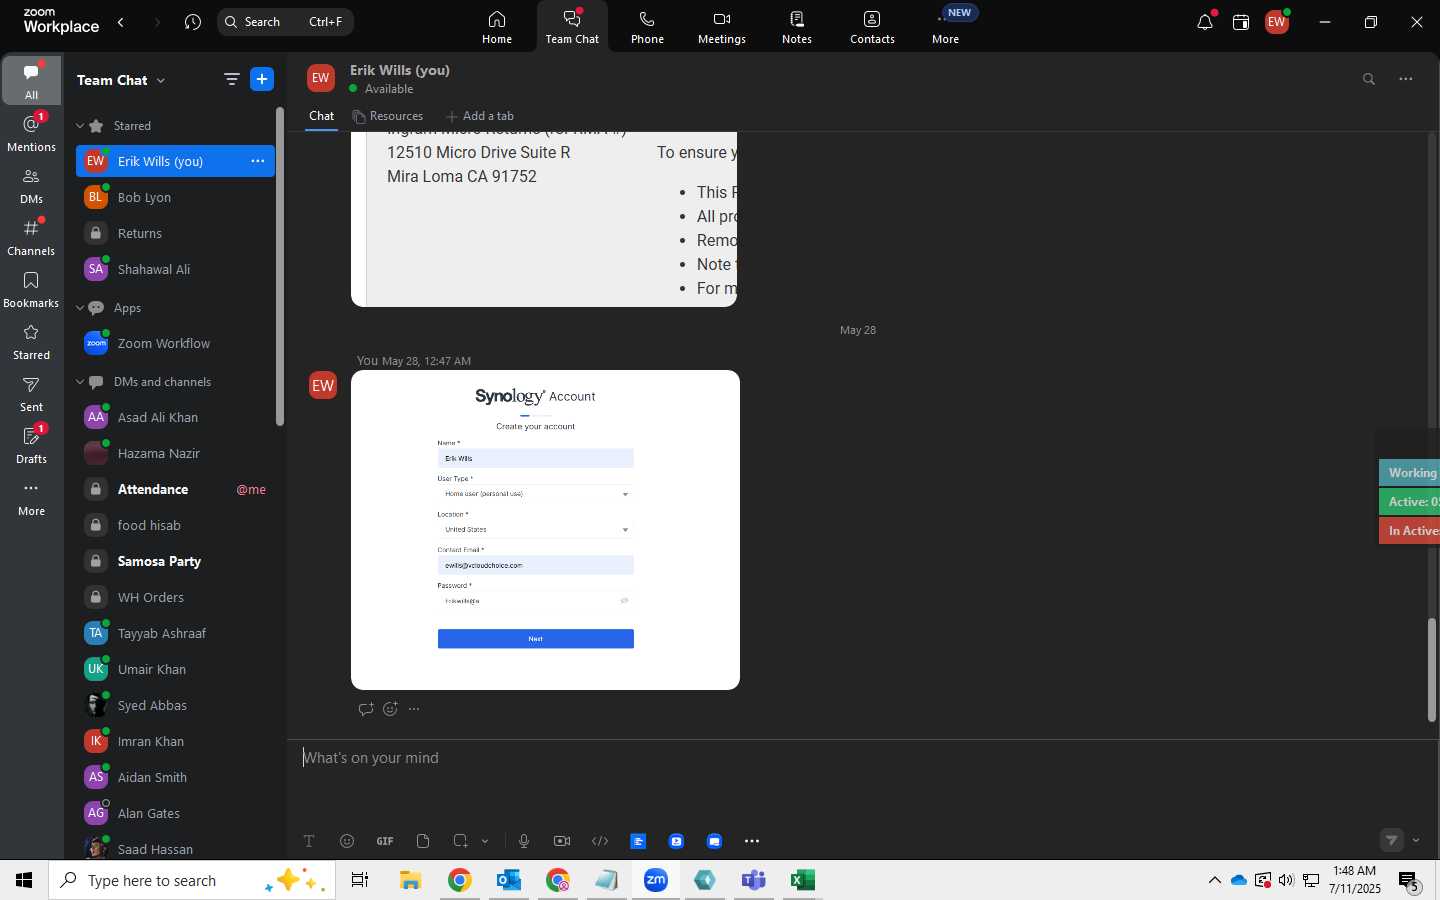This screenshot has height=900, width=1440.
Task: Open Sent in the sidebar
Action: coord(31,393)
